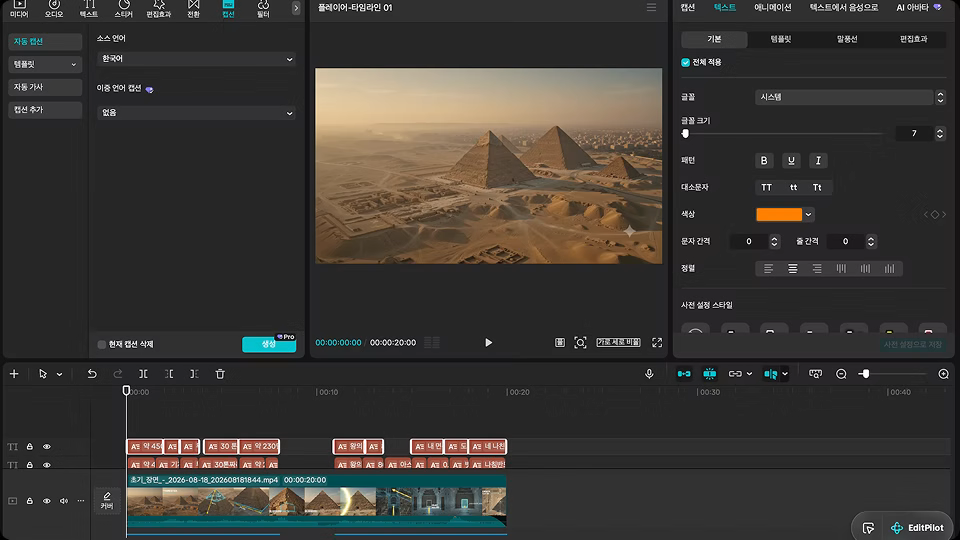960x540 pixels.
Task: Click the 생성 generate button
Action: click(269, 344)
